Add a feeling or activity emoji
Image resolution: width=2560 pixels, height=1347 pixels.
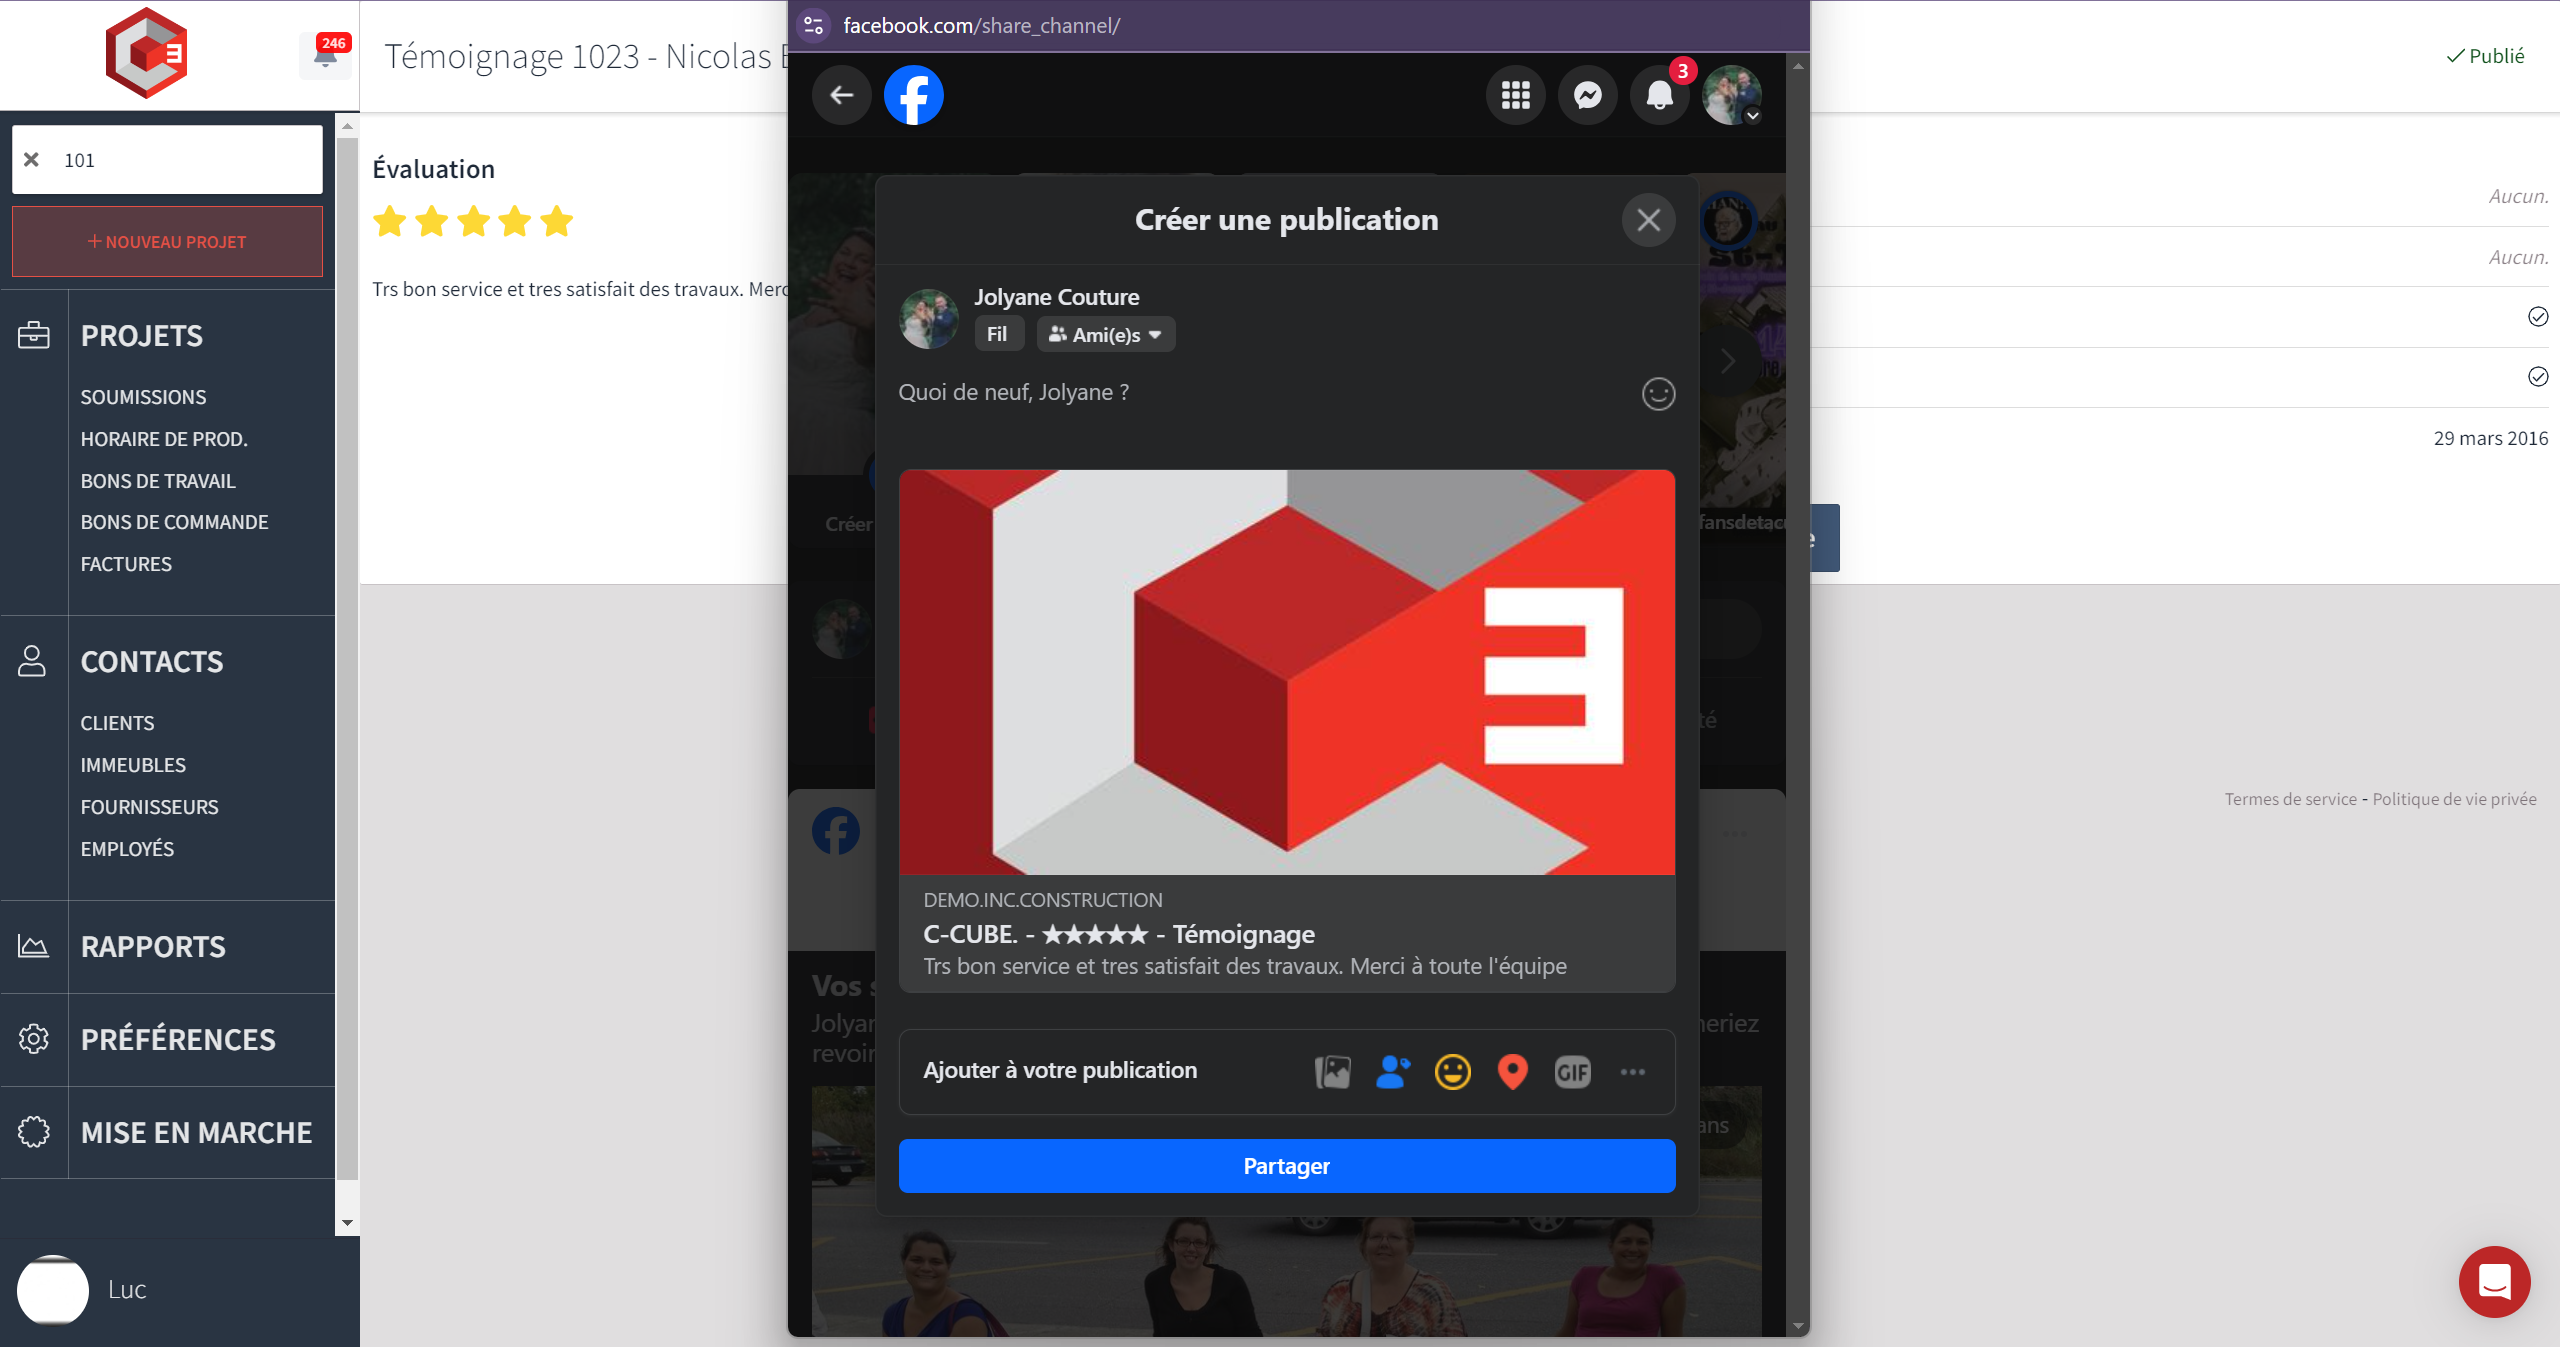(1453, 1072)
